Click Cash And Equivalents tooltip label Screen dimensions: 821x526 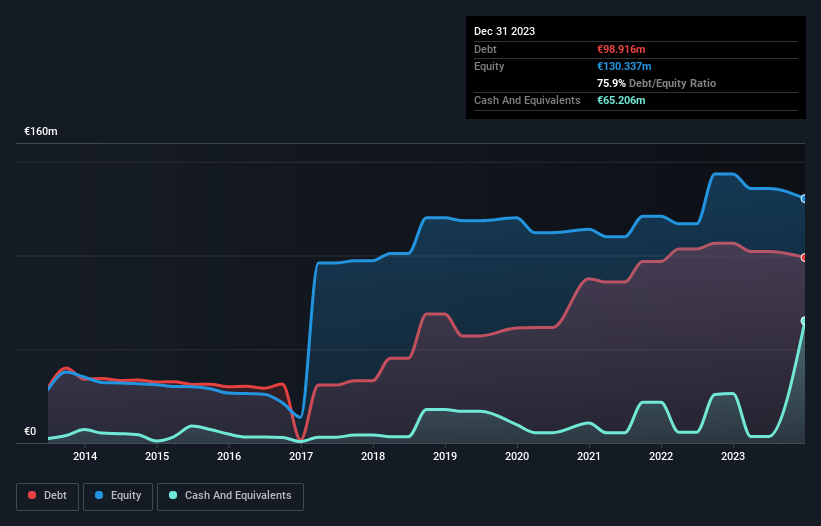[x=527, y=100]
